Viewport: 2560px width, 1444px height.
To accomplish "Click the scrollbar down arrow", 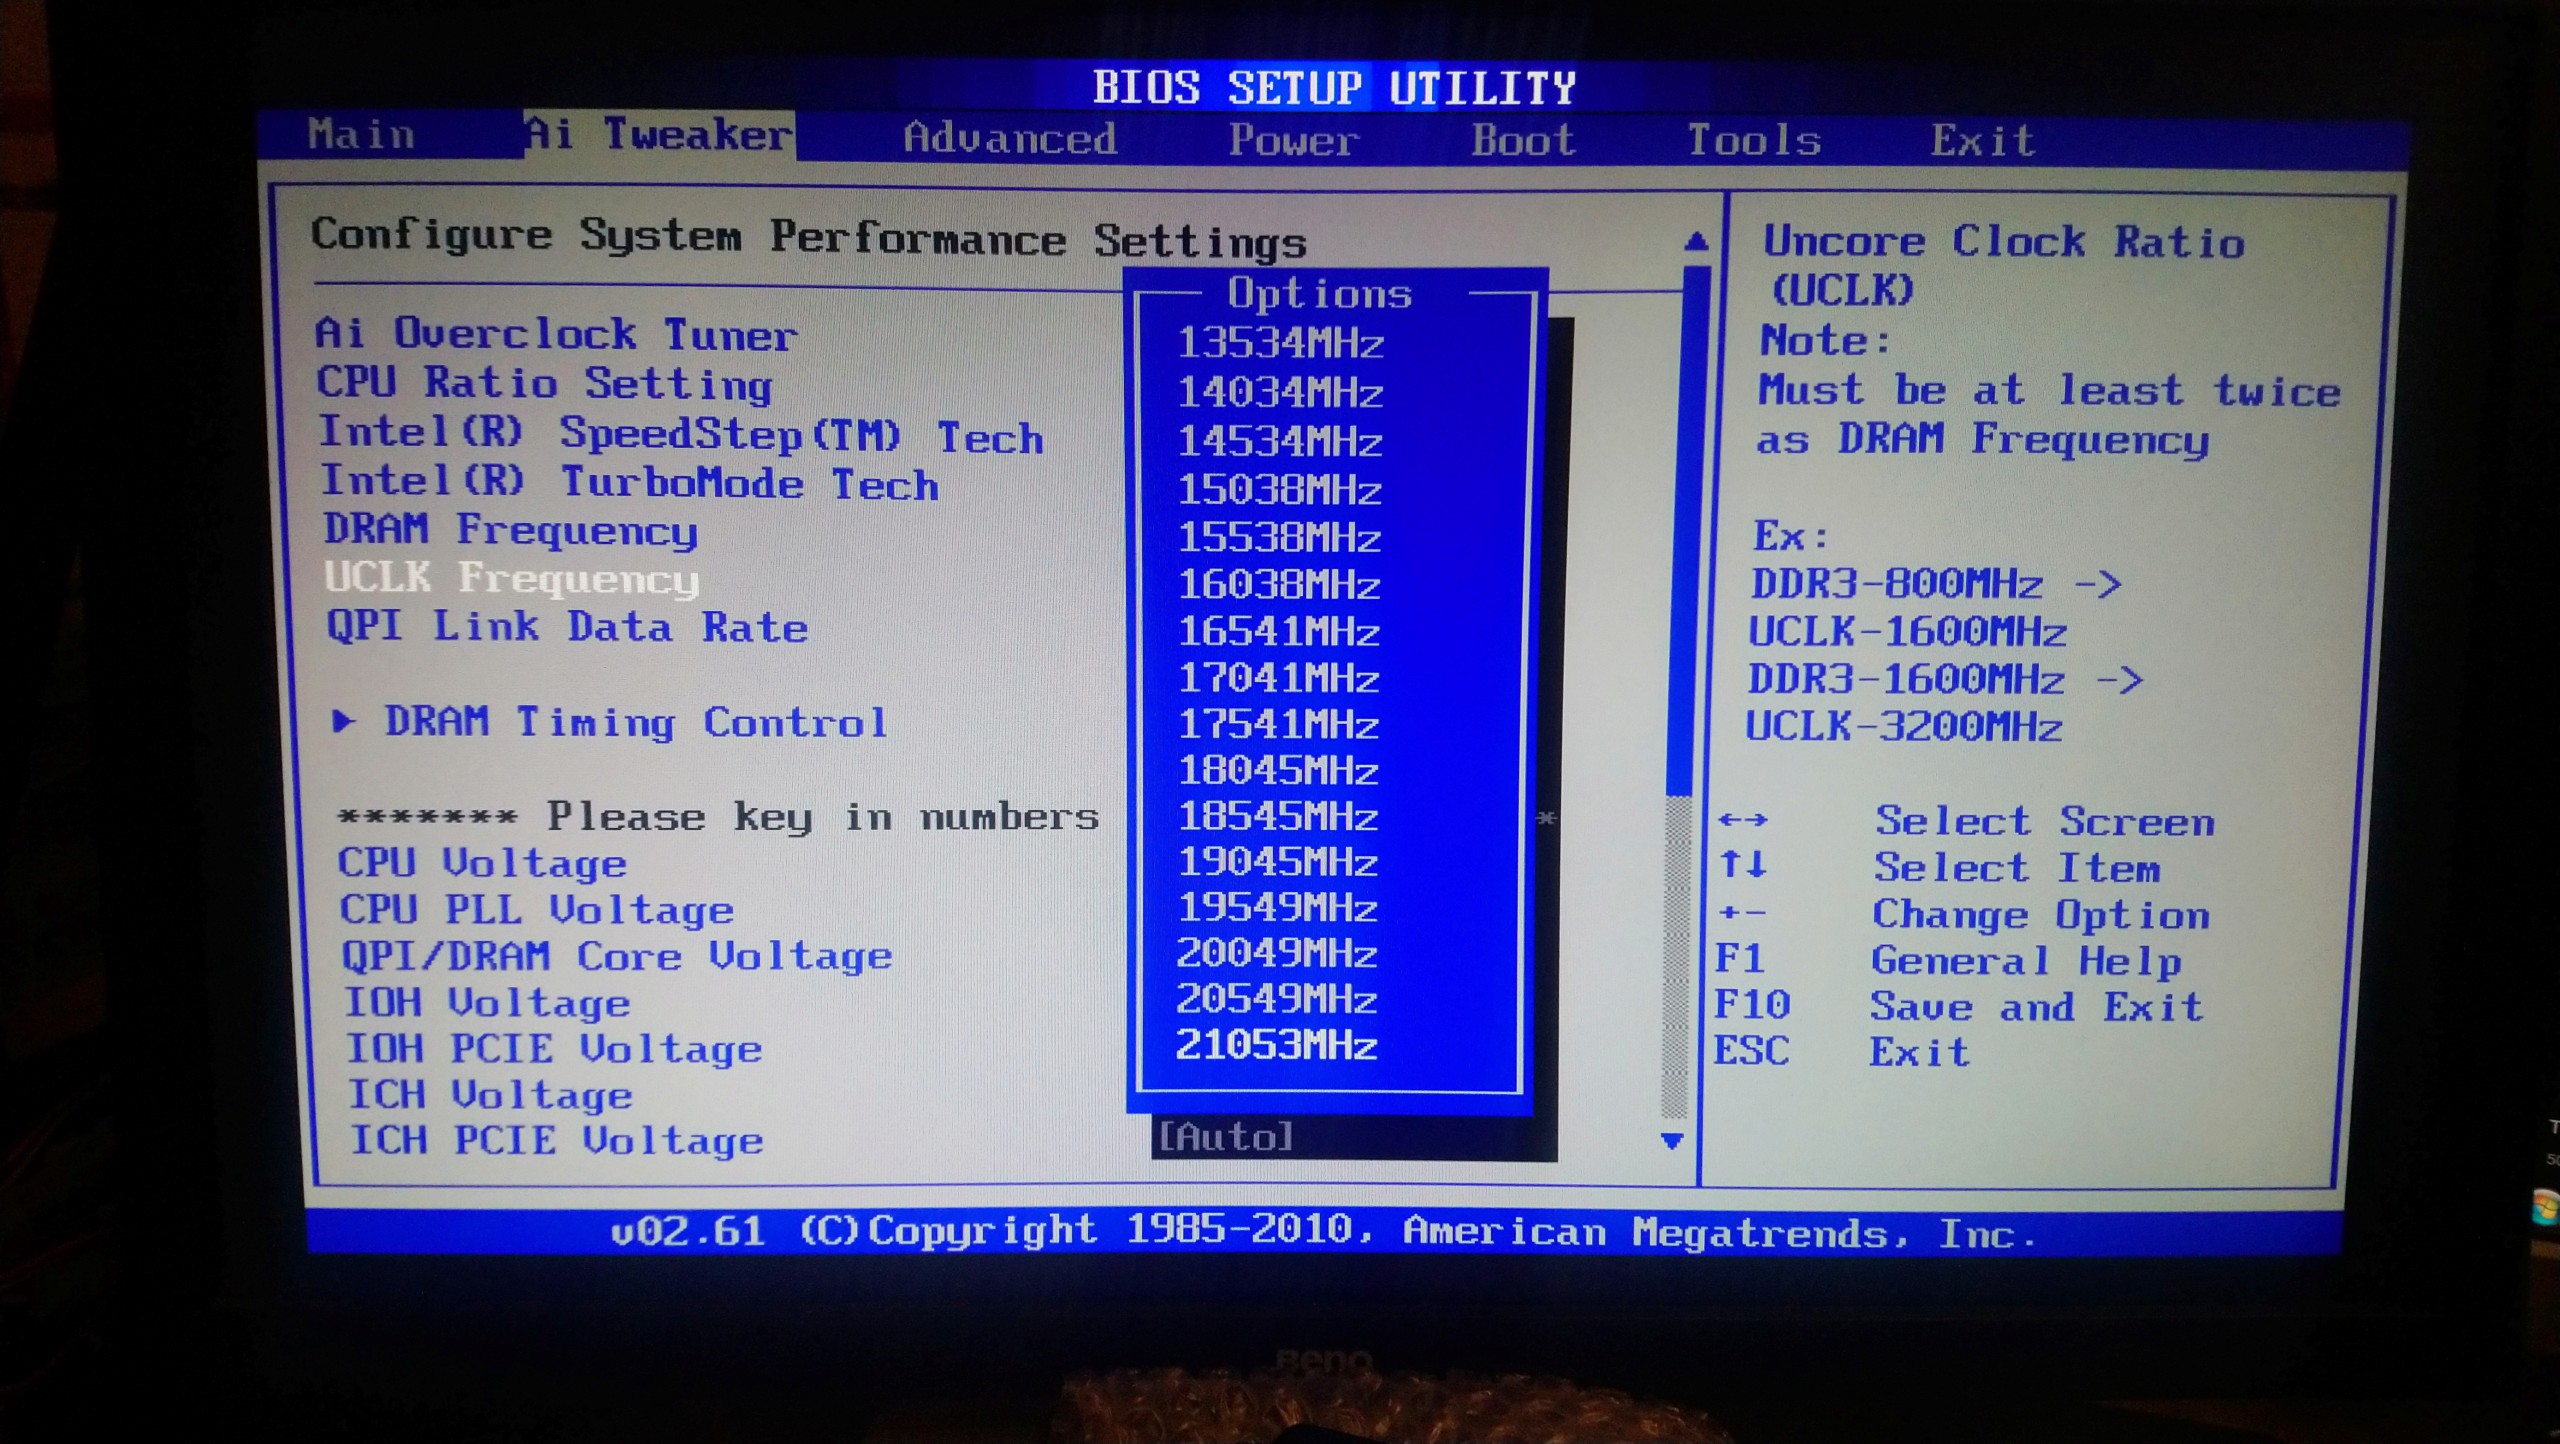I will (1671, 1140).
